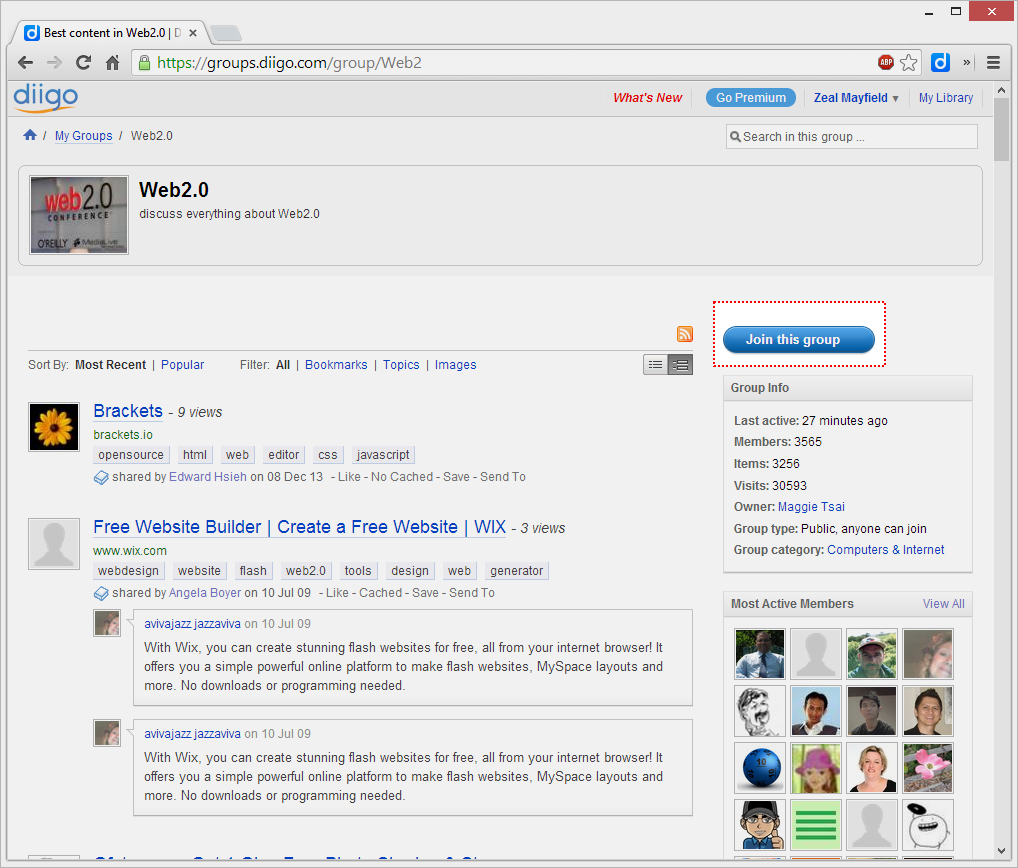Sort items by Most Recent
This screenshot has width=1018, height=868.
point(110,365)
